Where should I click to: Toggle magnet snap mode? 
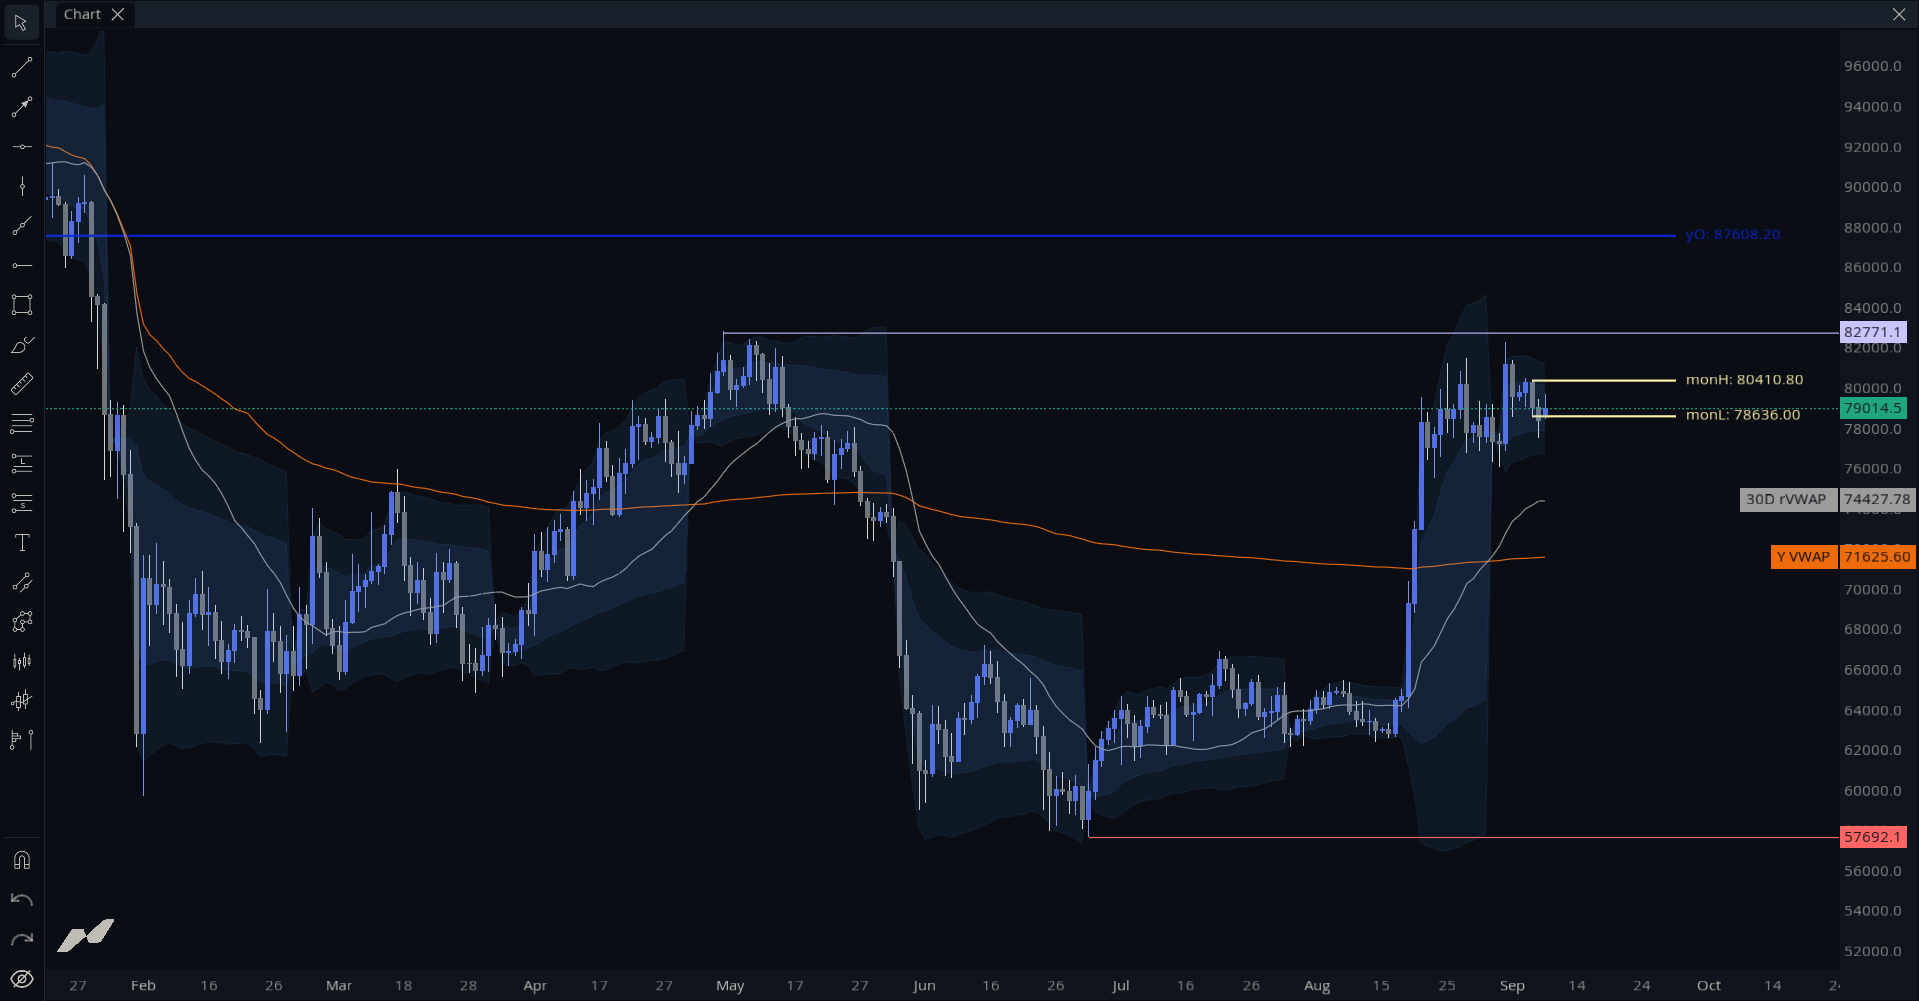click(x=21, y=860)
